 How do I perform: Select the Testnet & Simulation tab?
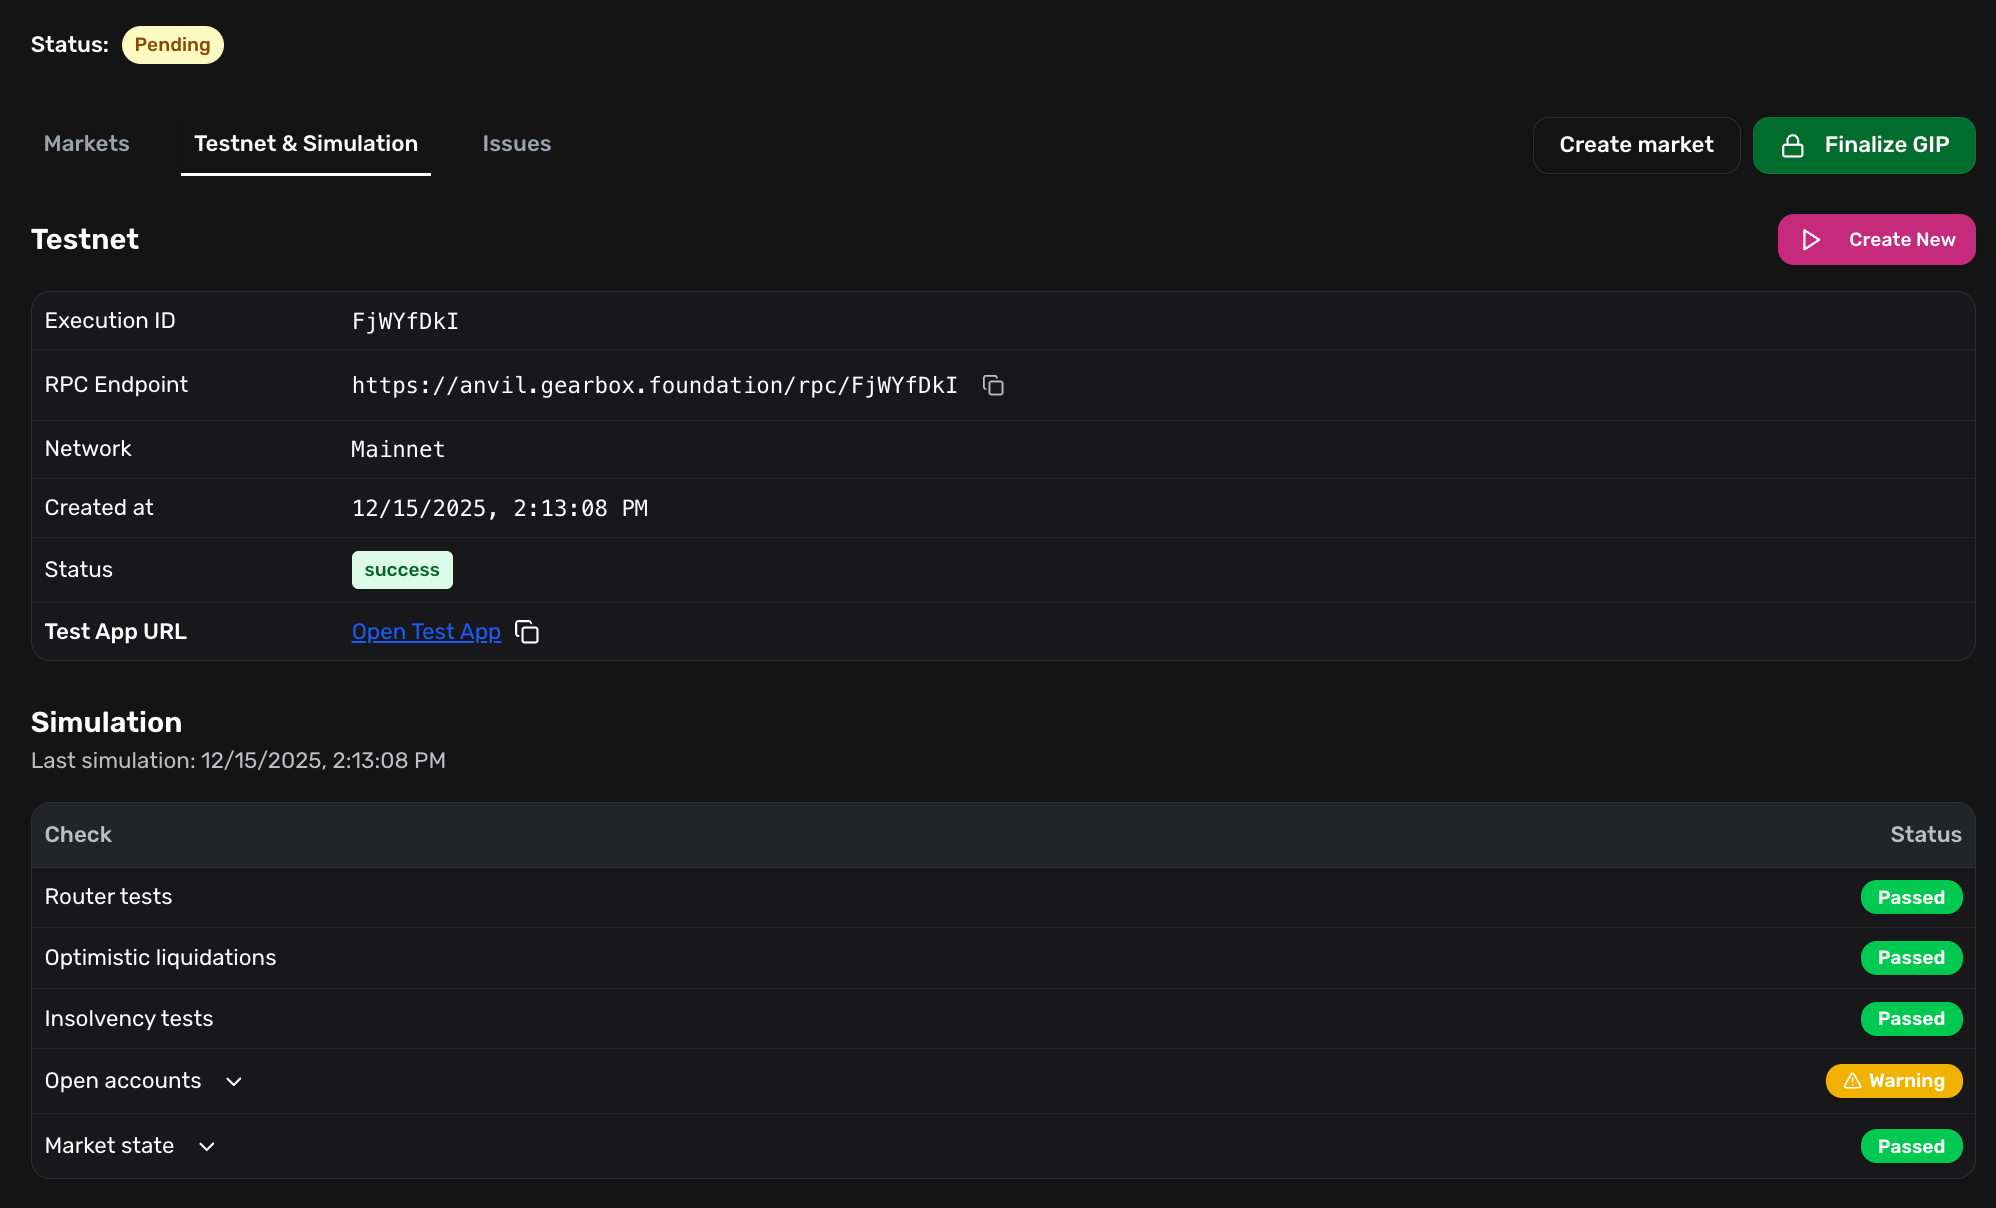[x=306, y=144]
